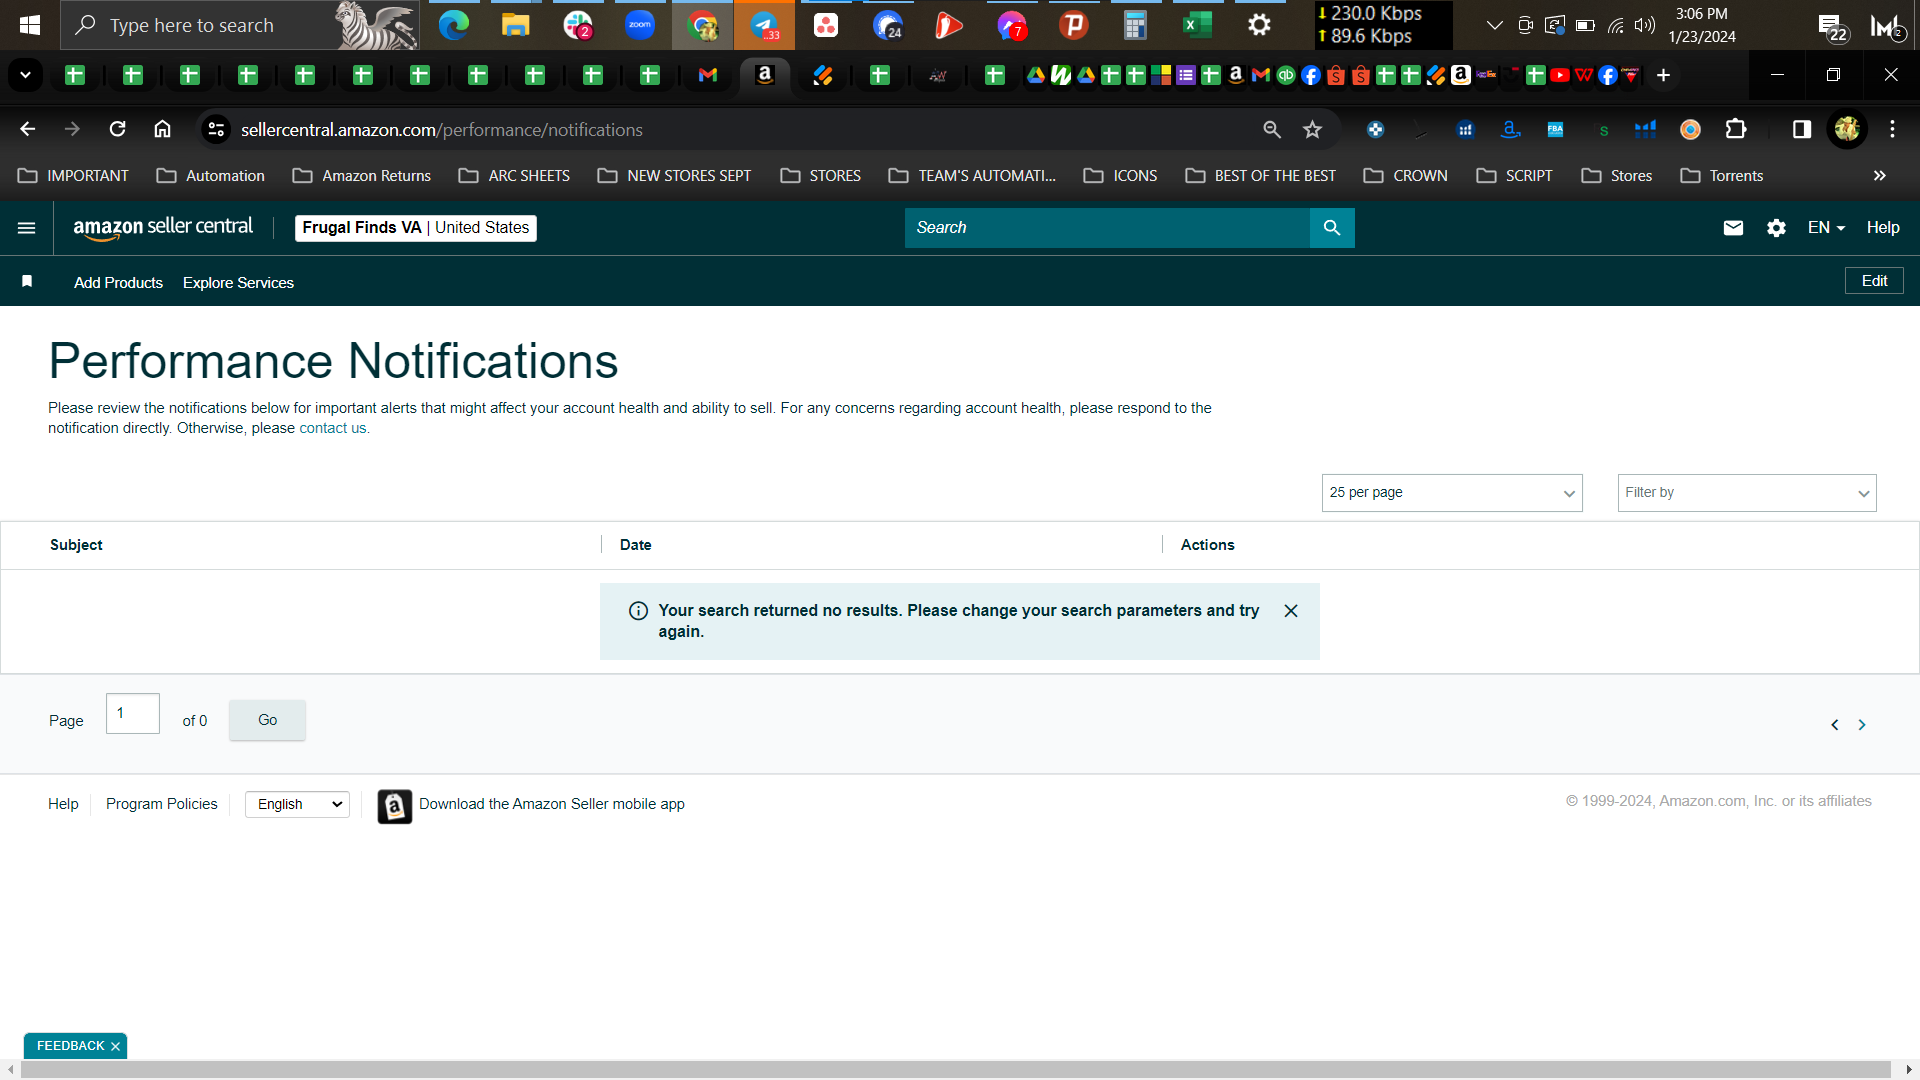Click the bookmark flag icon
The width and height of the screenshot is (1920, 1080).
pos(27,282)
